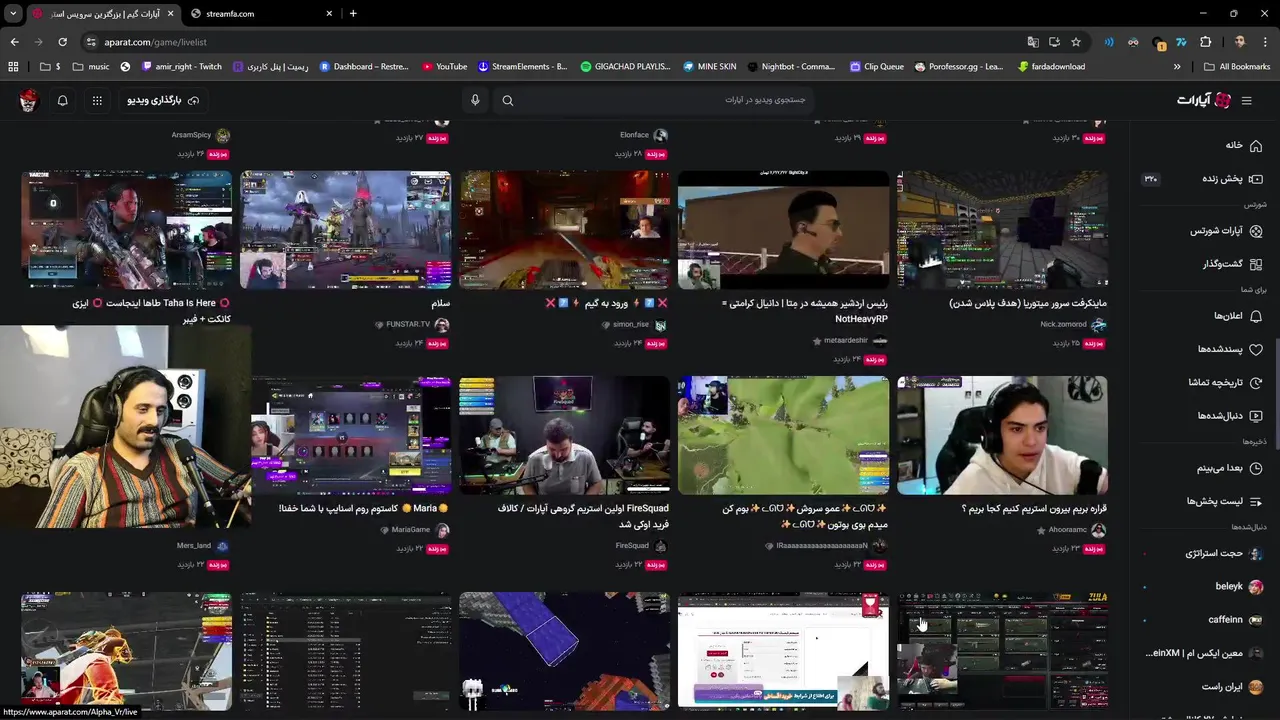Viewport: 1280px width, 720px height.
Task: Open followed channel حجت استراتژی
Action: point(1223,553)
